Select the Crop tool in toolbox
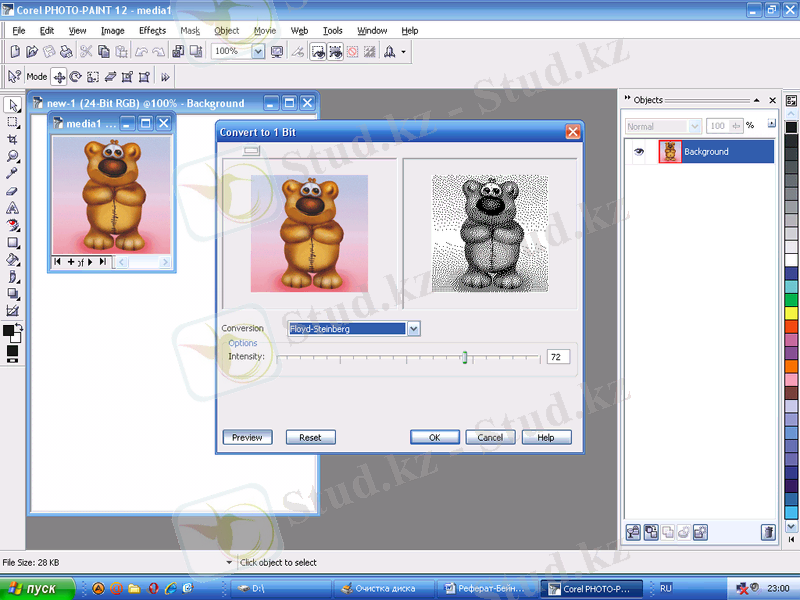The width and height of the screenshot is (800, 600). coord(13,139)
